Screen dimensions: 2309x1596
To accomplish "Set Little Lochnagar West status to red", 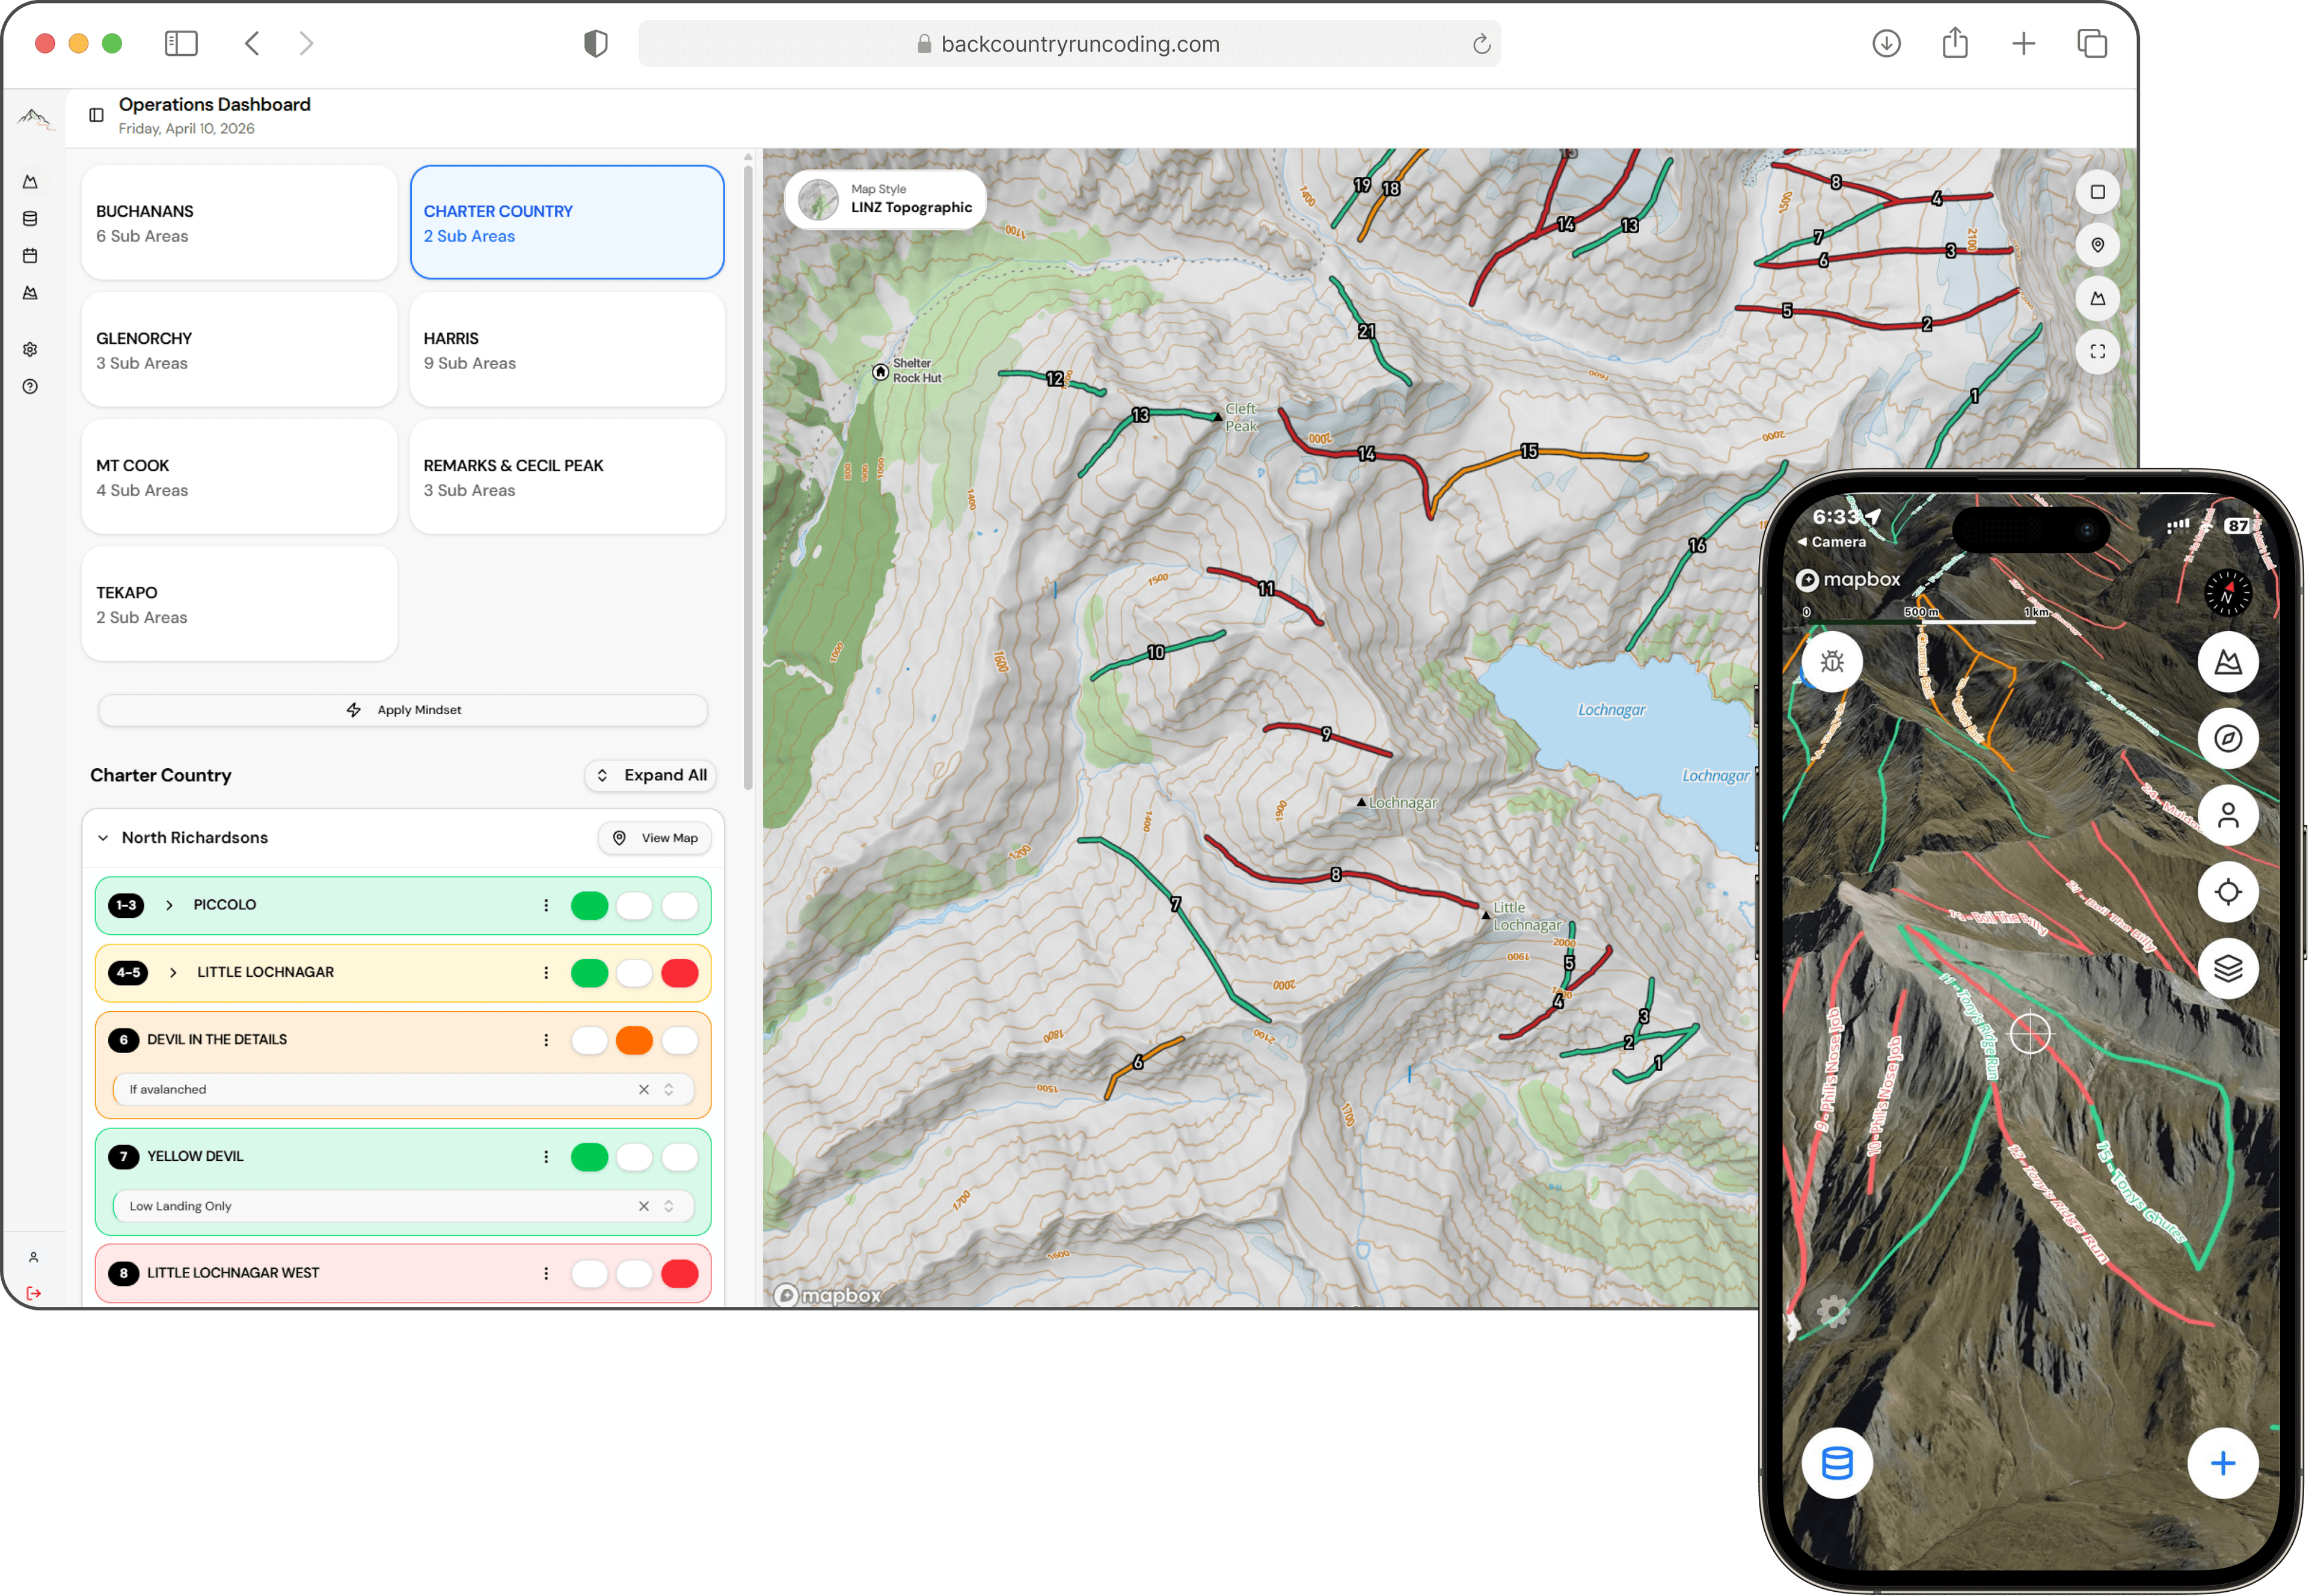I will point(680,1273).
